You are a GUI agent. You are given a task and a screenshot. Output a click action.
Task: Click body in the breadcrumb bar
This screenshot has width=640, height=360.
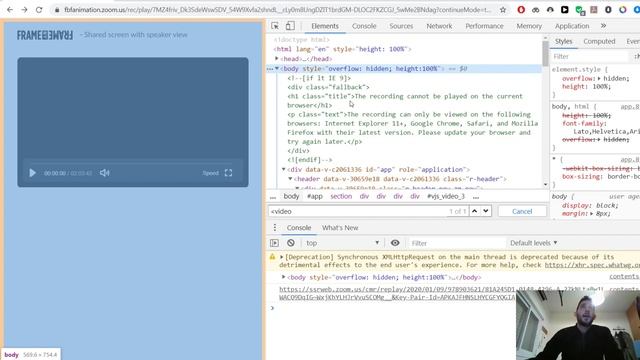point(291,196)
